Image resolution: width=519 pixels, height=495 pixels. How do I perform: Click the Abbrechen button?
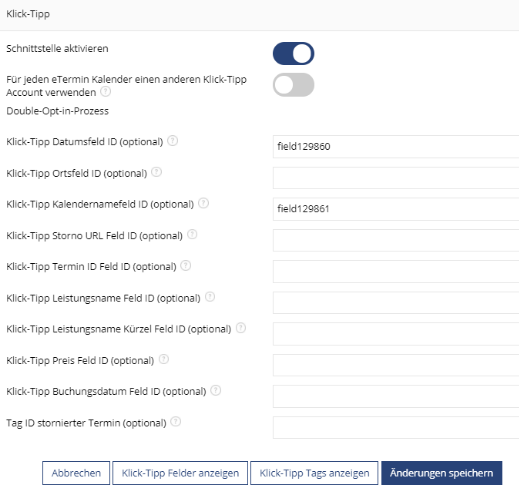click(76, 473)
